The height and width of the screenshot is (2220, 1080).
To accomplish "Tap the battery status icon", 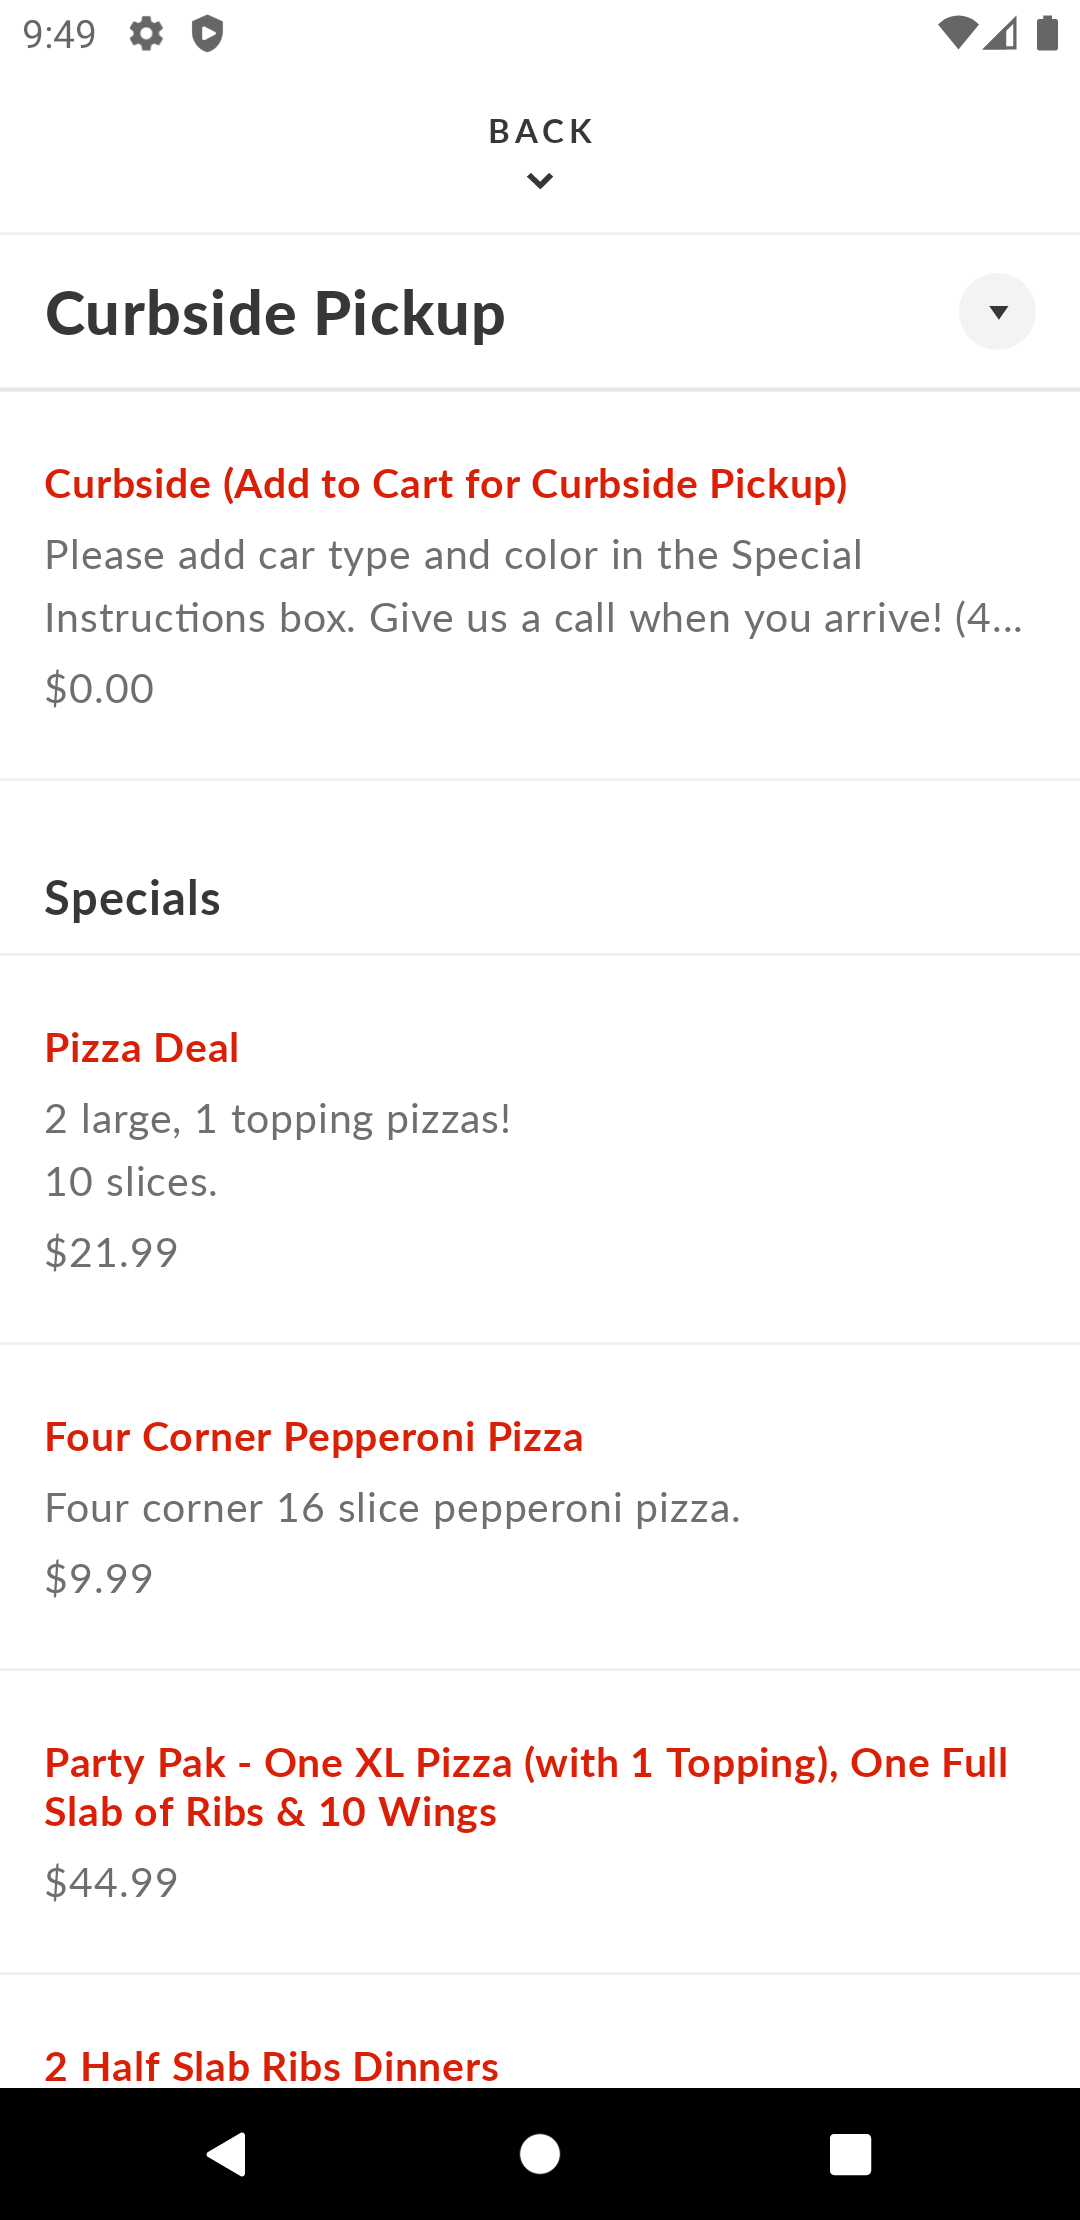I will coord(1047,34).
